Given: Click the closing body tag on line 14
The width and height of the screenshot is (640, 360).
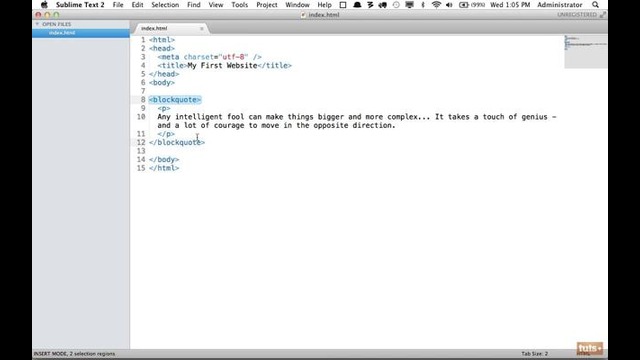Looking at the screenshot, I should [x=164, y=160].
